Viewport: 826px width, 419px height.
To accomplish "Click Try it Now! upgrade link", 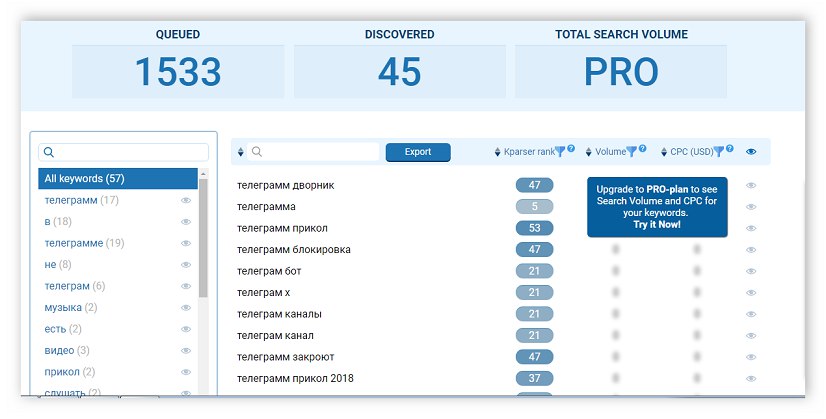I will tap(657, 225).
